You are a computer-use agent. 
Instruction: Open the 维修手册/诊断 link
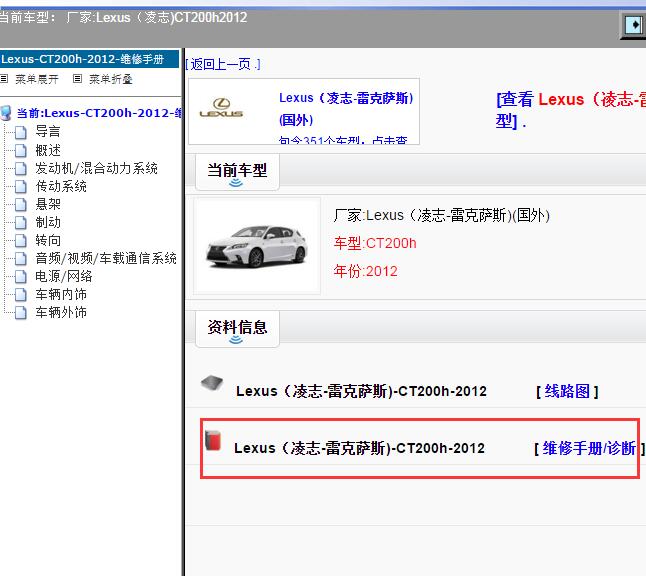pos(589,448)
